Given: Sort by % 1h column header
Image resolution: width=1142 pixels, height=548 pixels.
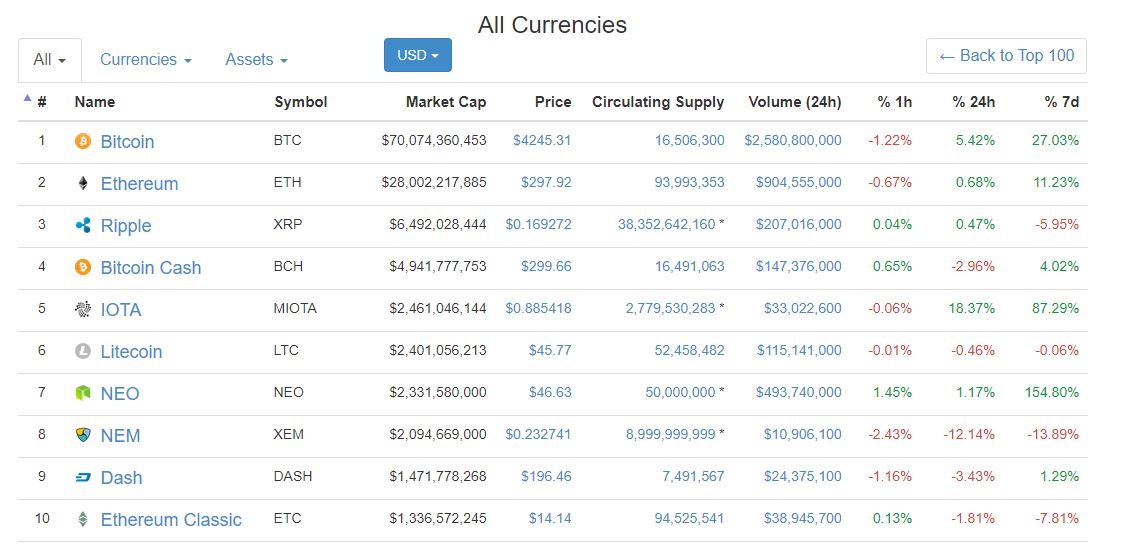Looking at the screenshot, I should click(x=894, y=102).
